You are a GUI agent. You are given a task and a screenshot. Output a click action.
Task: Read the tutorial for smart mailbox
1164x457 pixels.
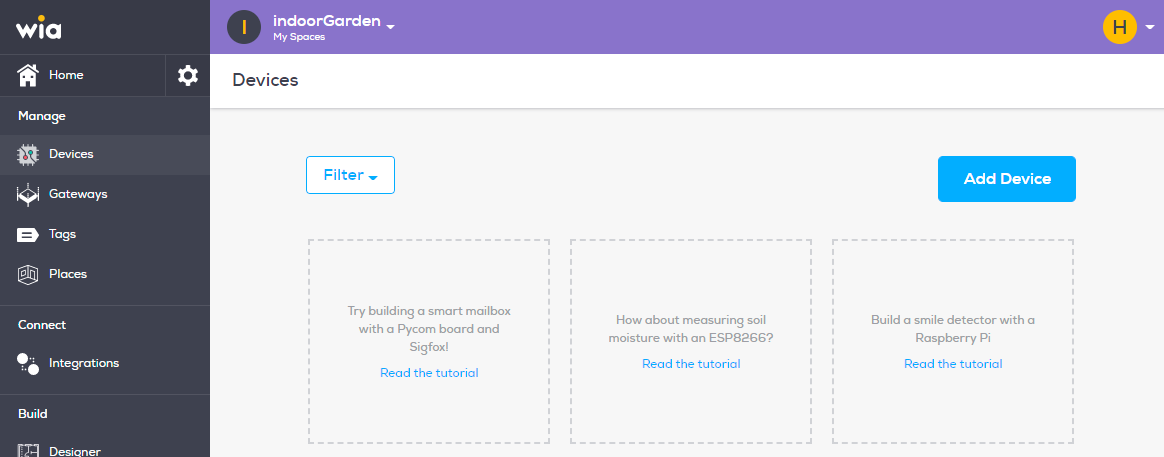tap(429, 373)
